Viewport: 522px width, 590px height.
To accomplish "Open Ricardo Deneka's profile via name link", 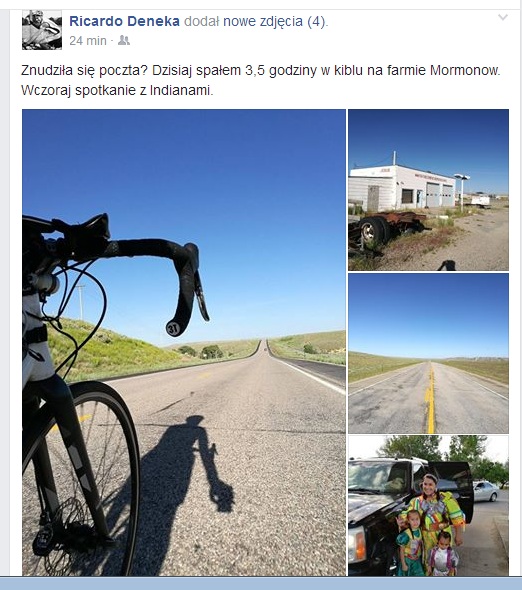I will click(124, 21).
